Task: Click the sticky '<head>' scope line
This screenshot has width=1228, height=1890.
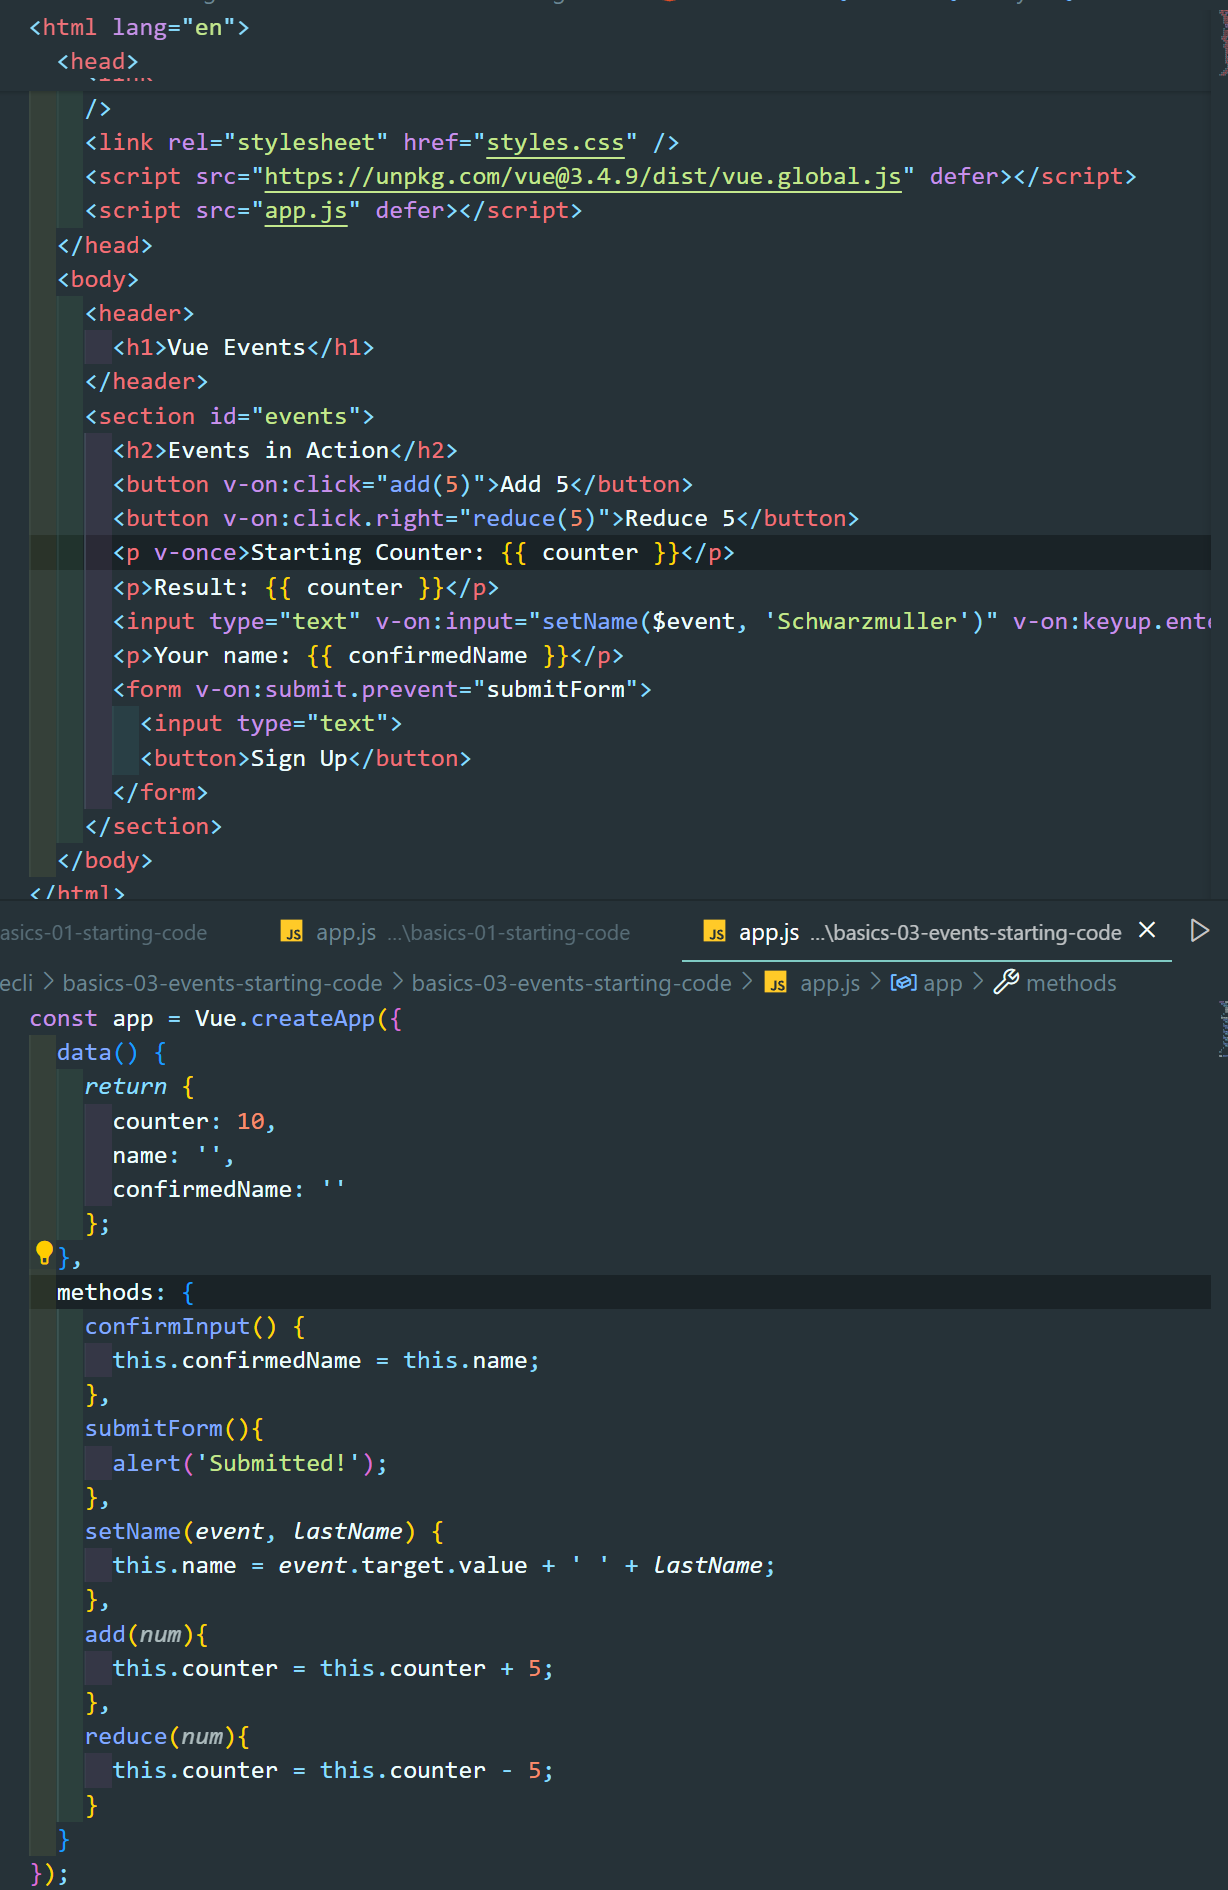Action: pyautogui.click(x=98, y=62)
